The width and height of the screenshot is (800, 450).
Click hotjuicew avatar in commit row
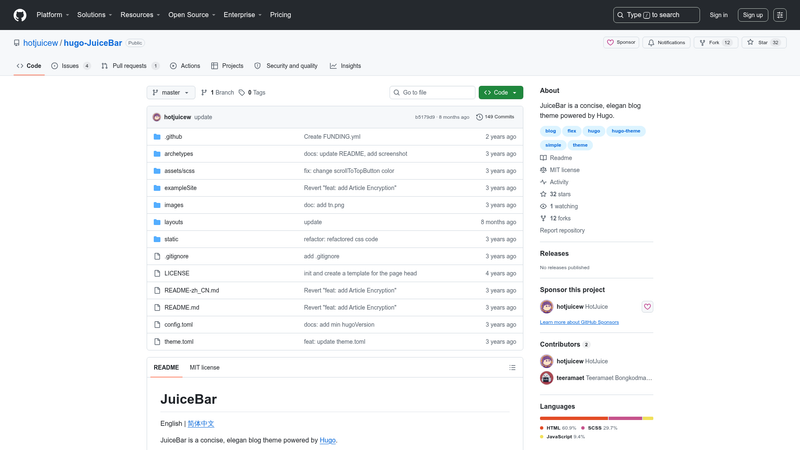[157, 117]
